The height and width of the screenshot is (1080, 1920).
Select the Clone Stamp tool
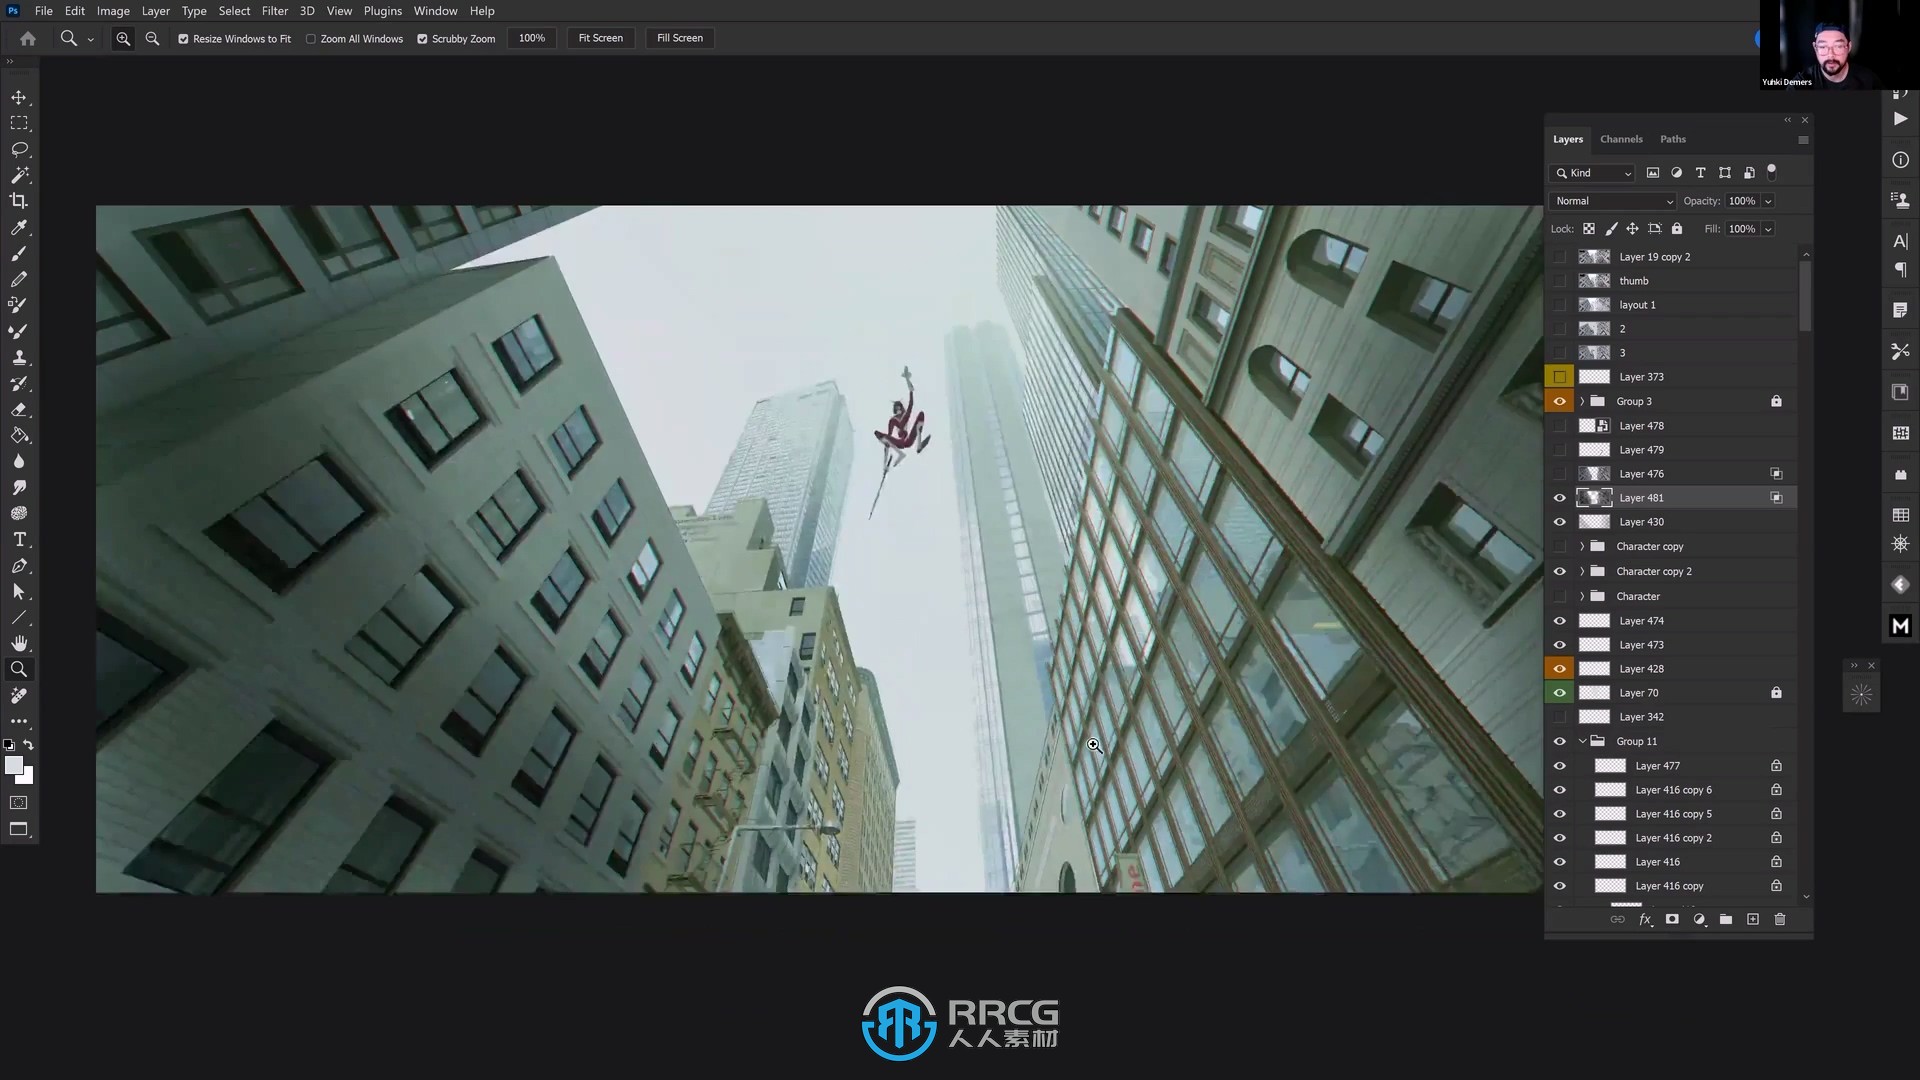pyautogui.click(x=19, y=357)
